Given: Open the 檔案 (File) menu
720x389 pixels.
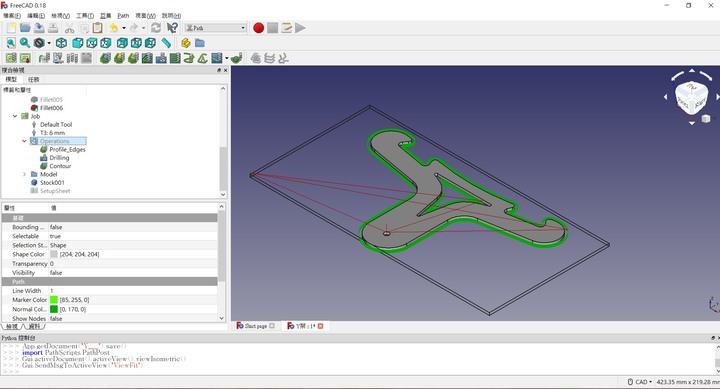Looking at the screenshot, I should pos(11,16).
